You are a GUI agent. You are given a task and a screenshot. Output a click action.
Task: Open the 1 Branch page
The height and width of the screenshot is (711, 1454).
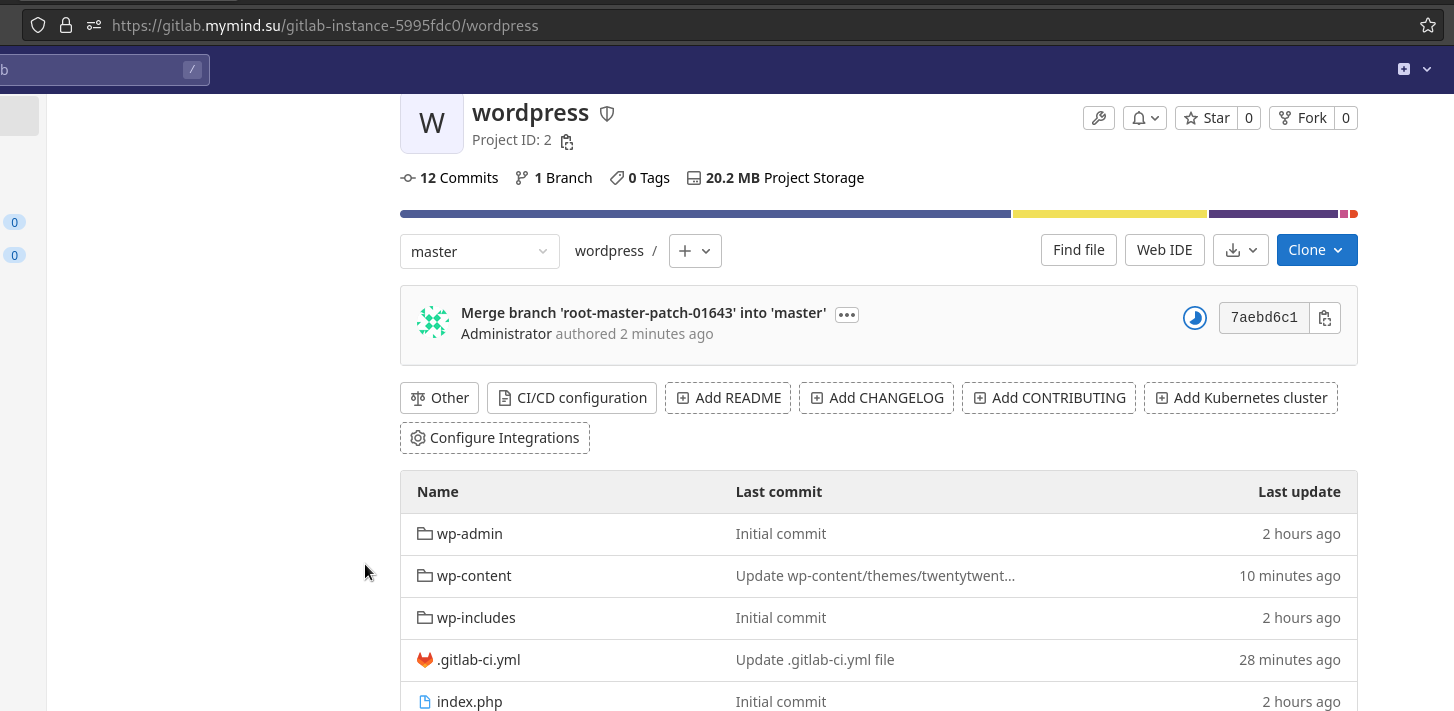tap(553, 178)
